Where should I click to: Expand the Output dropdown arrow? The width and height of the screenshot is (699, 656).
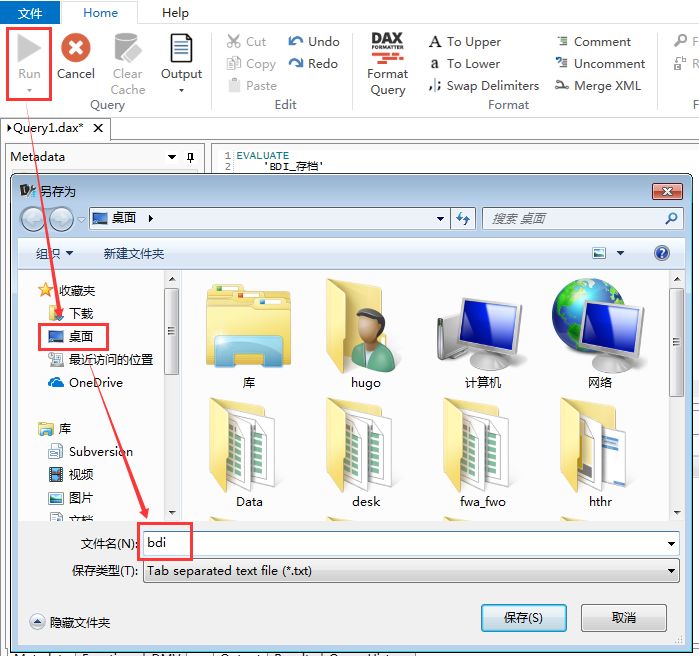(x=181, y=90)
